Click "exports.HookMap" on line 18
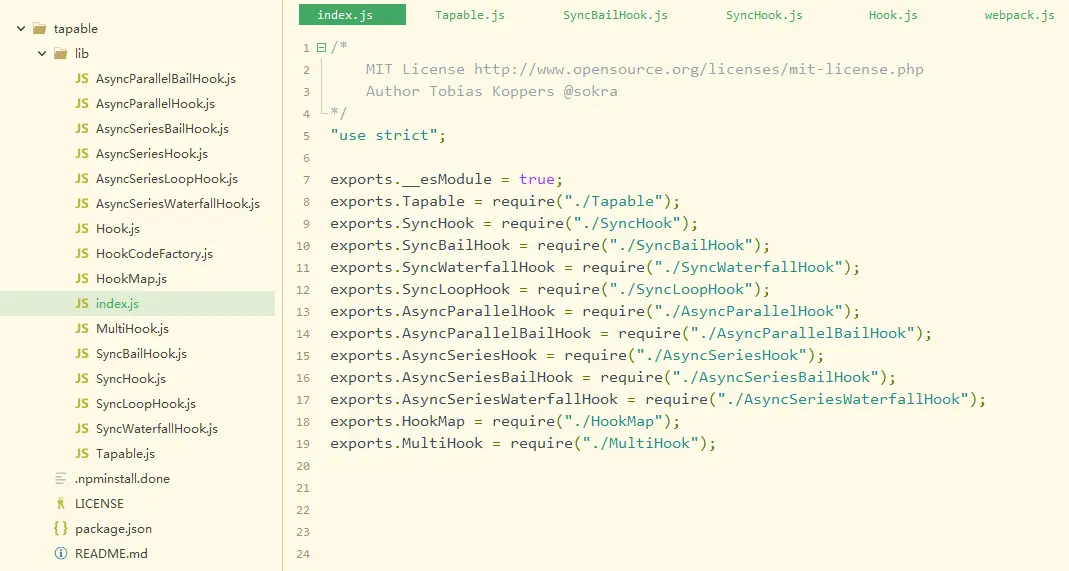Image resolution: width=1069 pixels, height=571 pixels. tap(397, 421)
